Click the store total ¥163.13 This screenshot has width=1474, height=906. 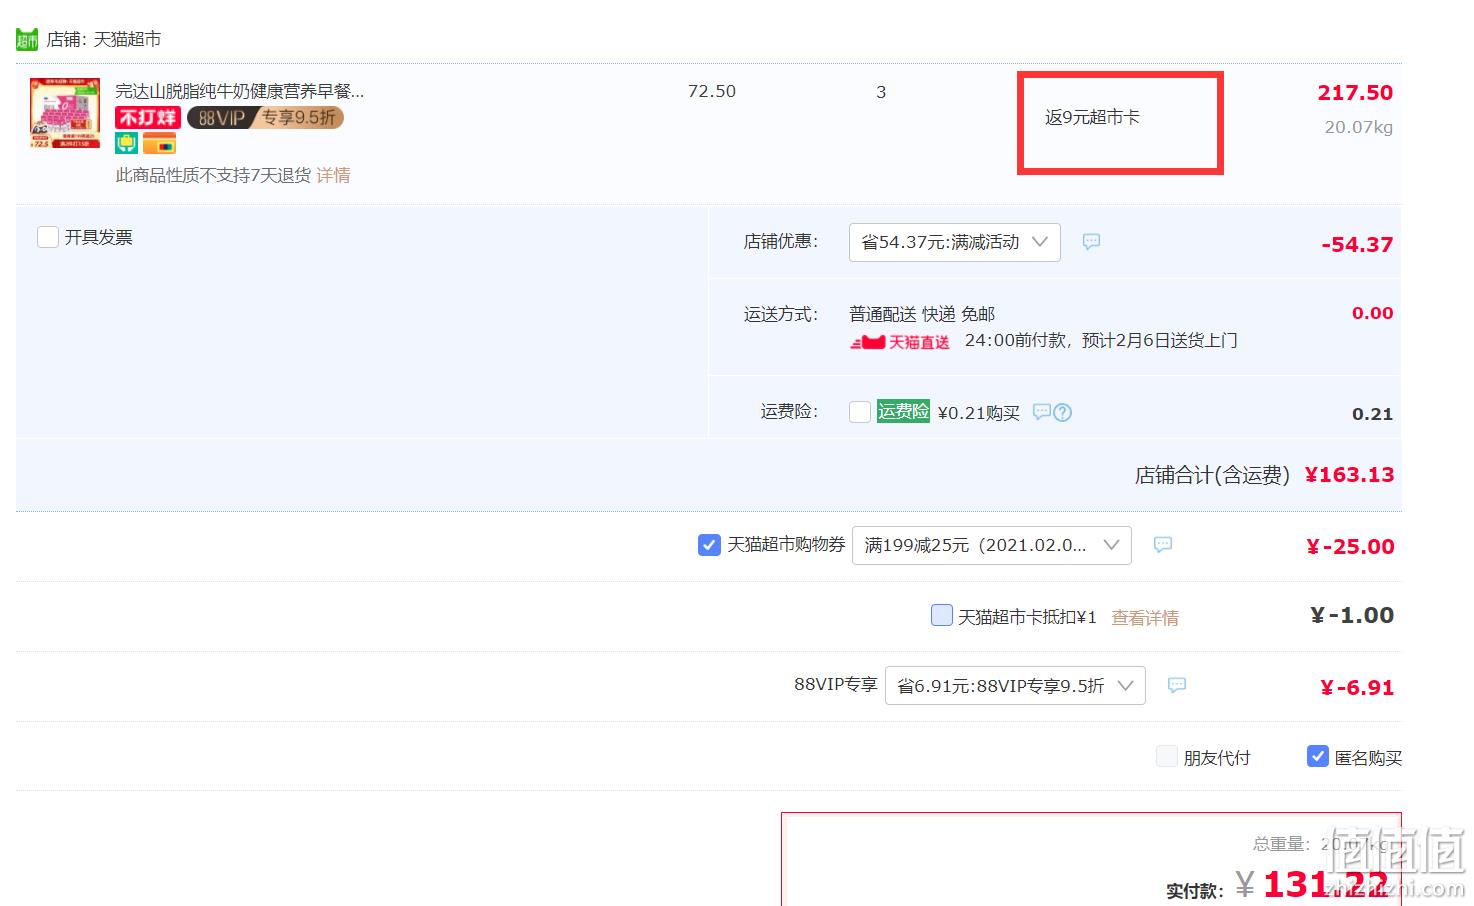click(1349, 475)
